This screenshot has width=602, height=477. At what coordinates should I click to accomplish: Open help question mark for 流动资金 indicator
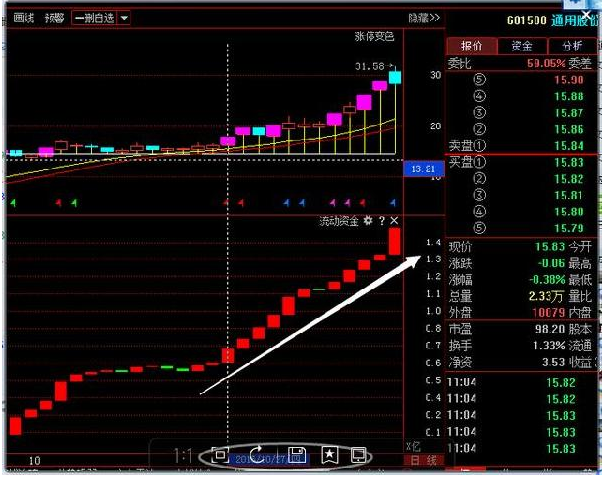[x=381, y=220]
